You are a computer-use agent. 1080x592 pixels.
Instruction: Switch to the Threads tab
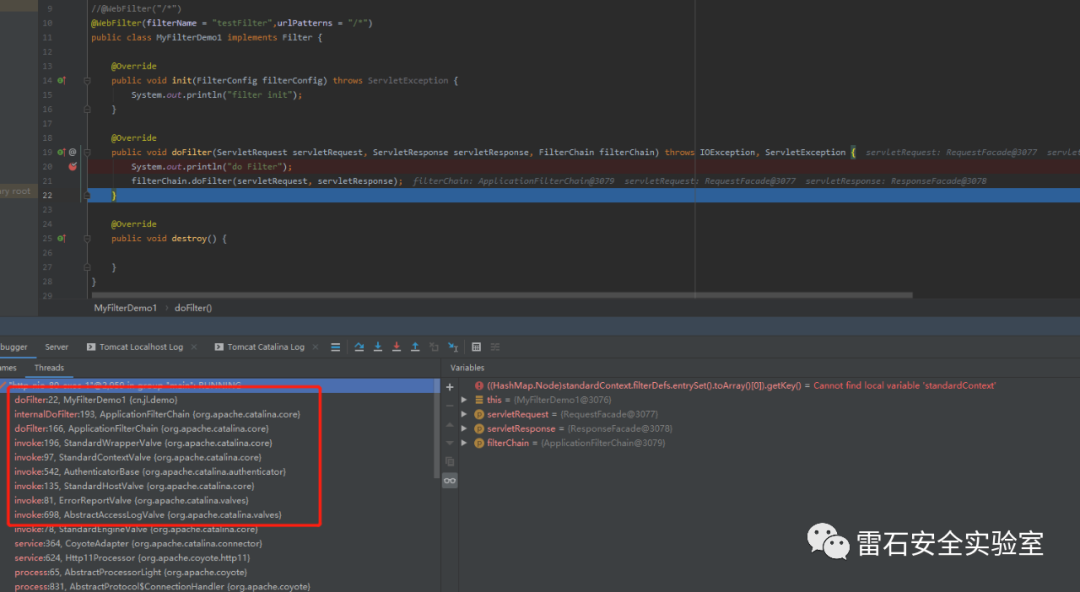49,368
